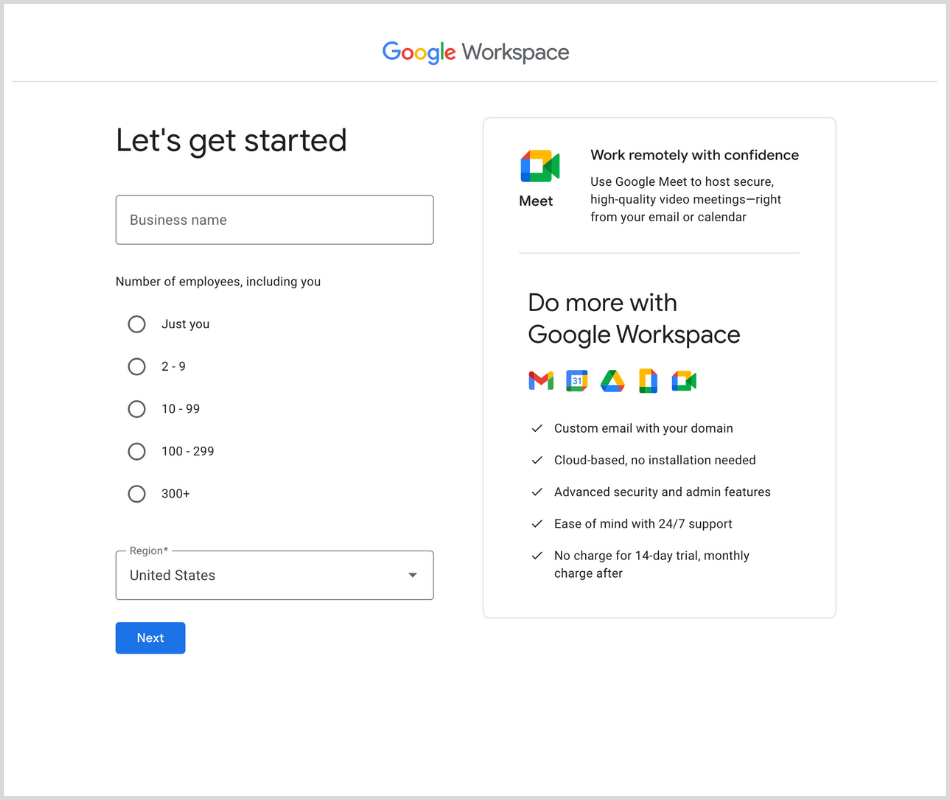The image size is (950, 800).
Task: Click the Meet label under the icon
Action: pyautogui.click(x=536, y=201)
